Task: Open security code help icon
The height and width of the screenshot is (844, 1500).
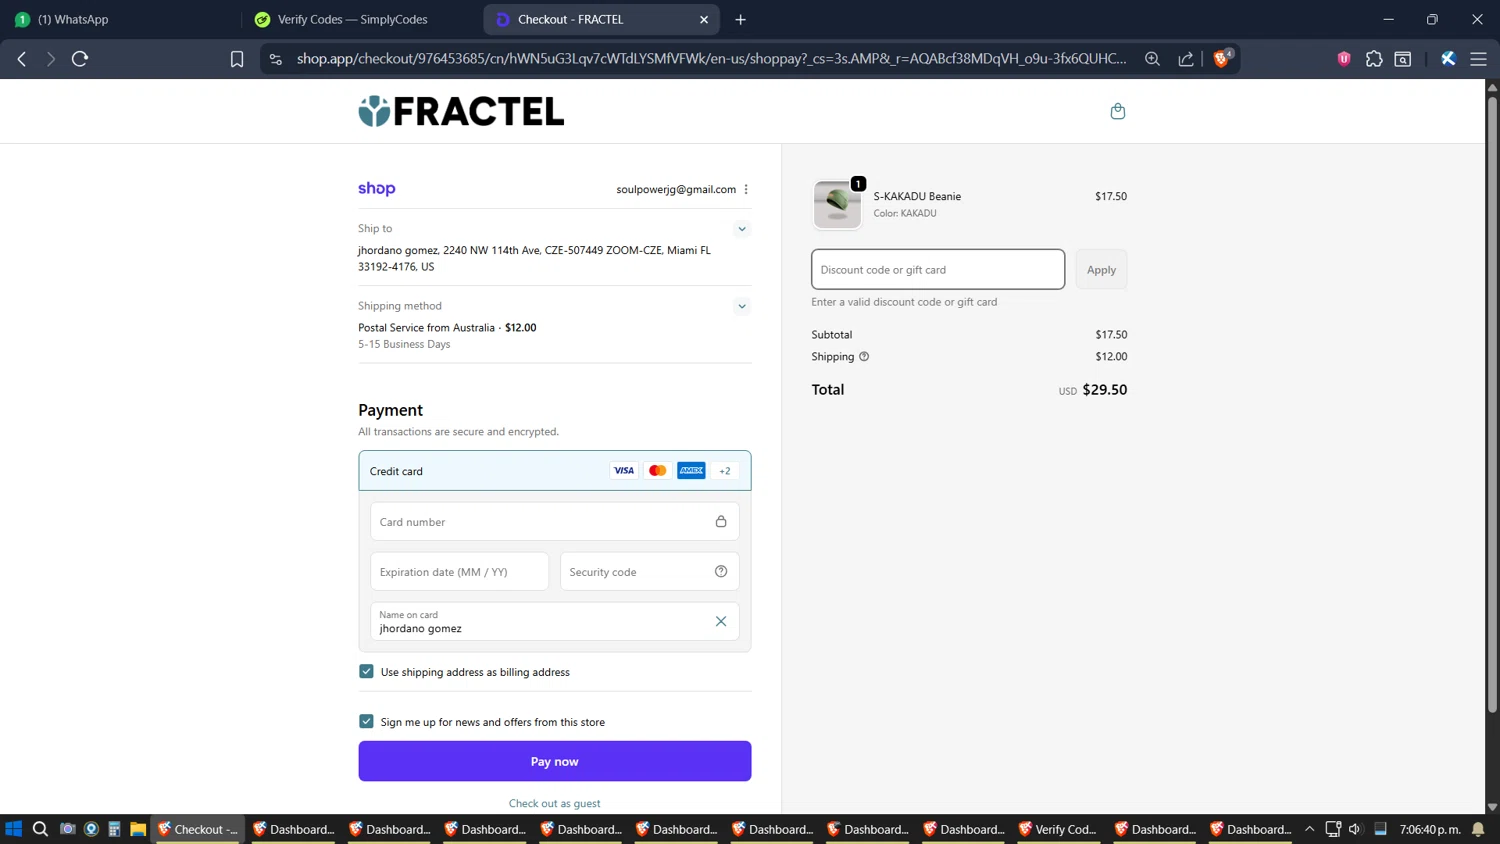Action: point(721,571)
